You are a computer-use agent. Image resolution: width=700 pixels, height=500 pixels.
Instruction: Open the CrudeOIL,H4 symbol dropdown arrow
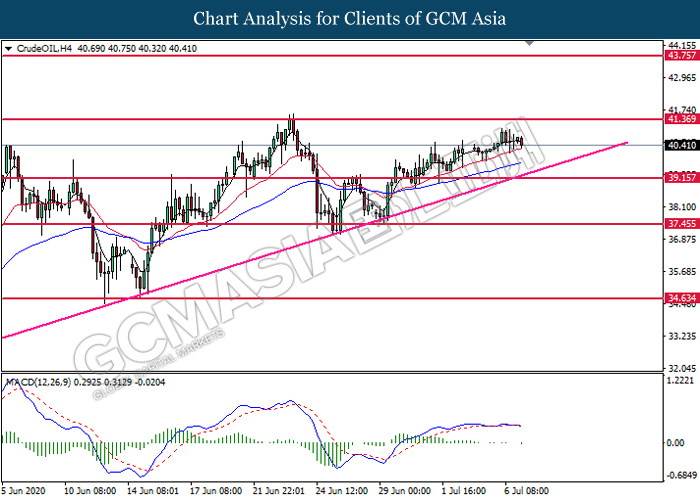click(8, 49)
